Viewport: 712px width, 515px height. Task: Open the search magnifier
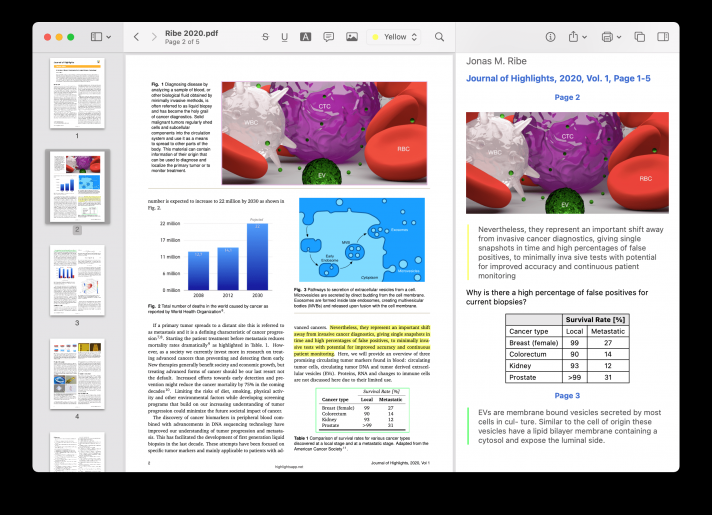tap(439, 37)
